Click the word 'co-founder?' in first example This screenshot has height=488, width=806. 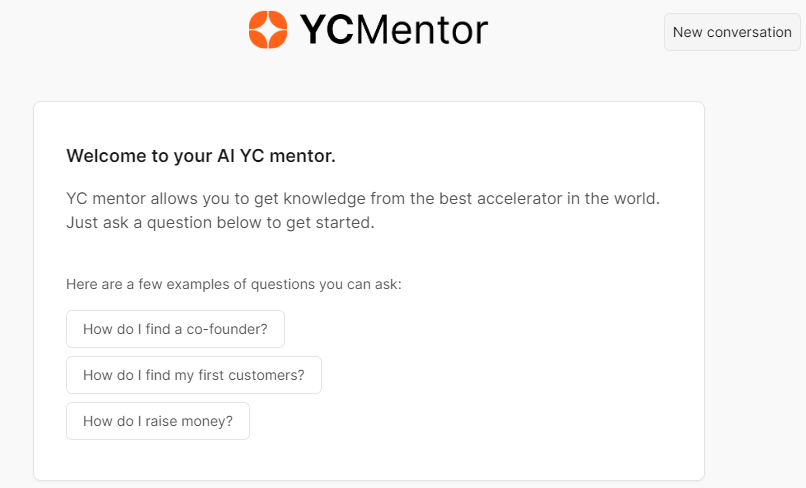[x=227, y=329]
